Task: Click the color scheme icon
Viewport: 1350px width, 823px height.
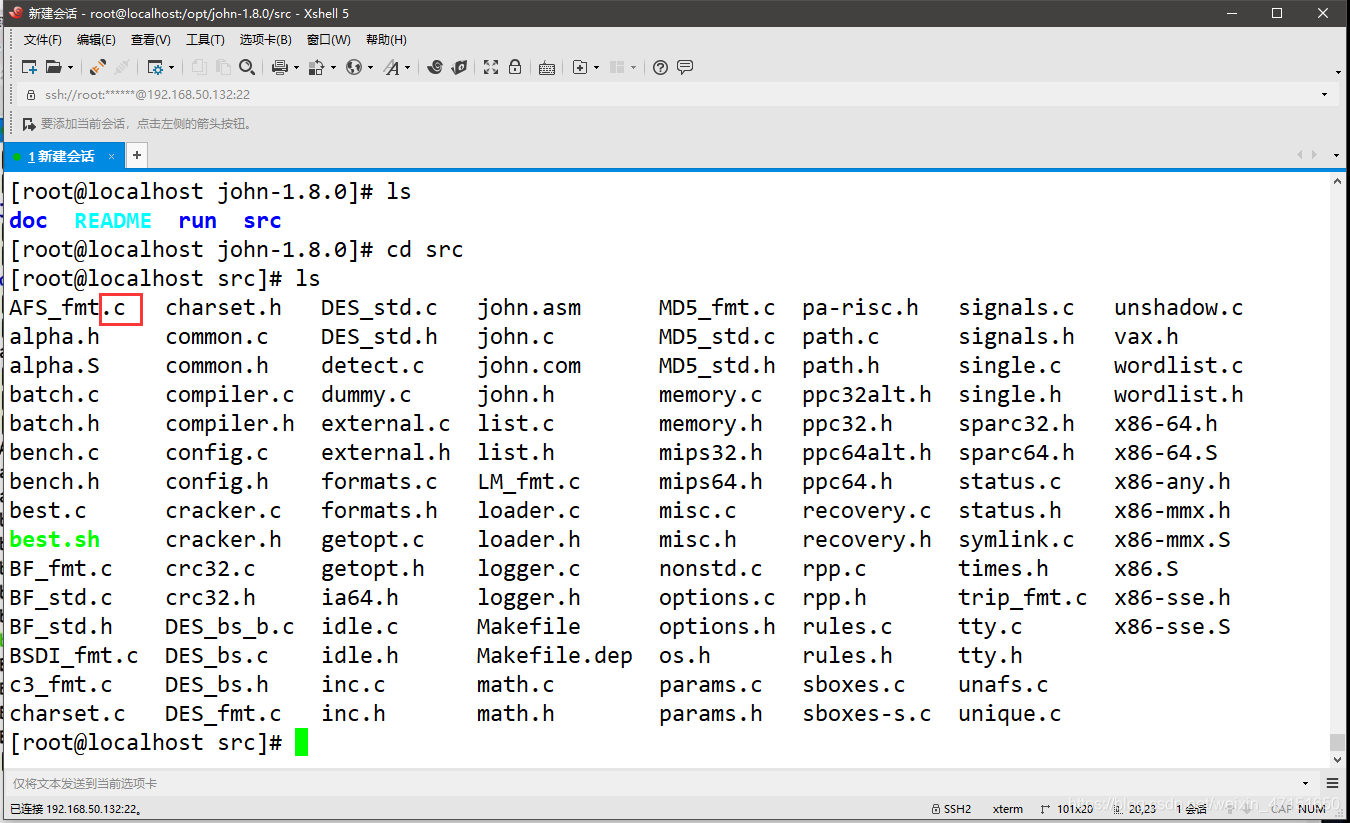Action: [316, 67]
